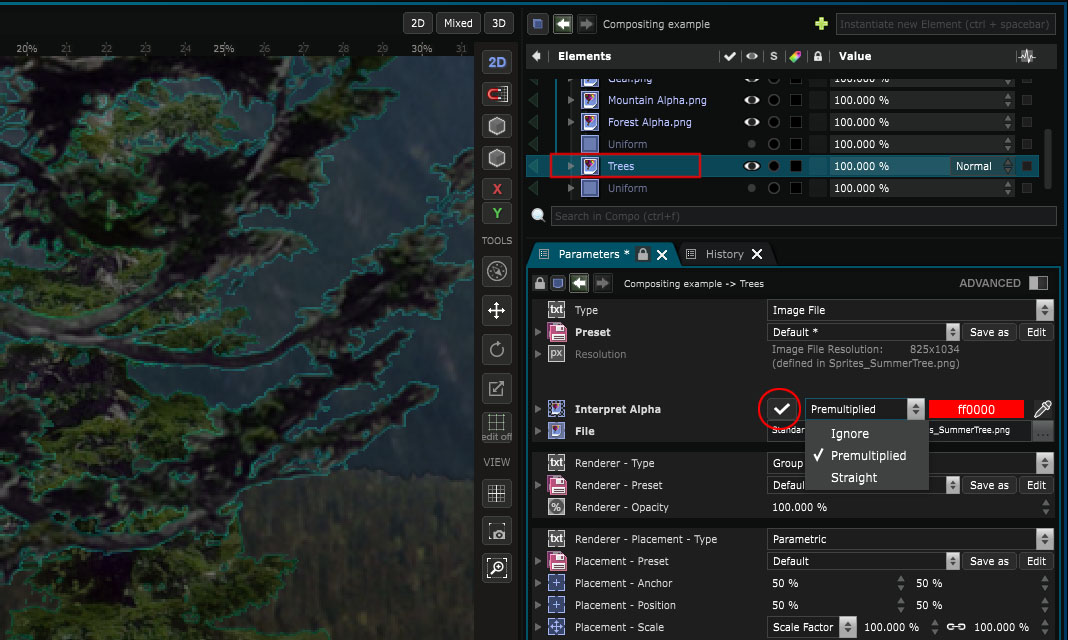This screenshot has height=640, width=1068.
Task: Switch to the History tab
Action: [x=724, y=254]
